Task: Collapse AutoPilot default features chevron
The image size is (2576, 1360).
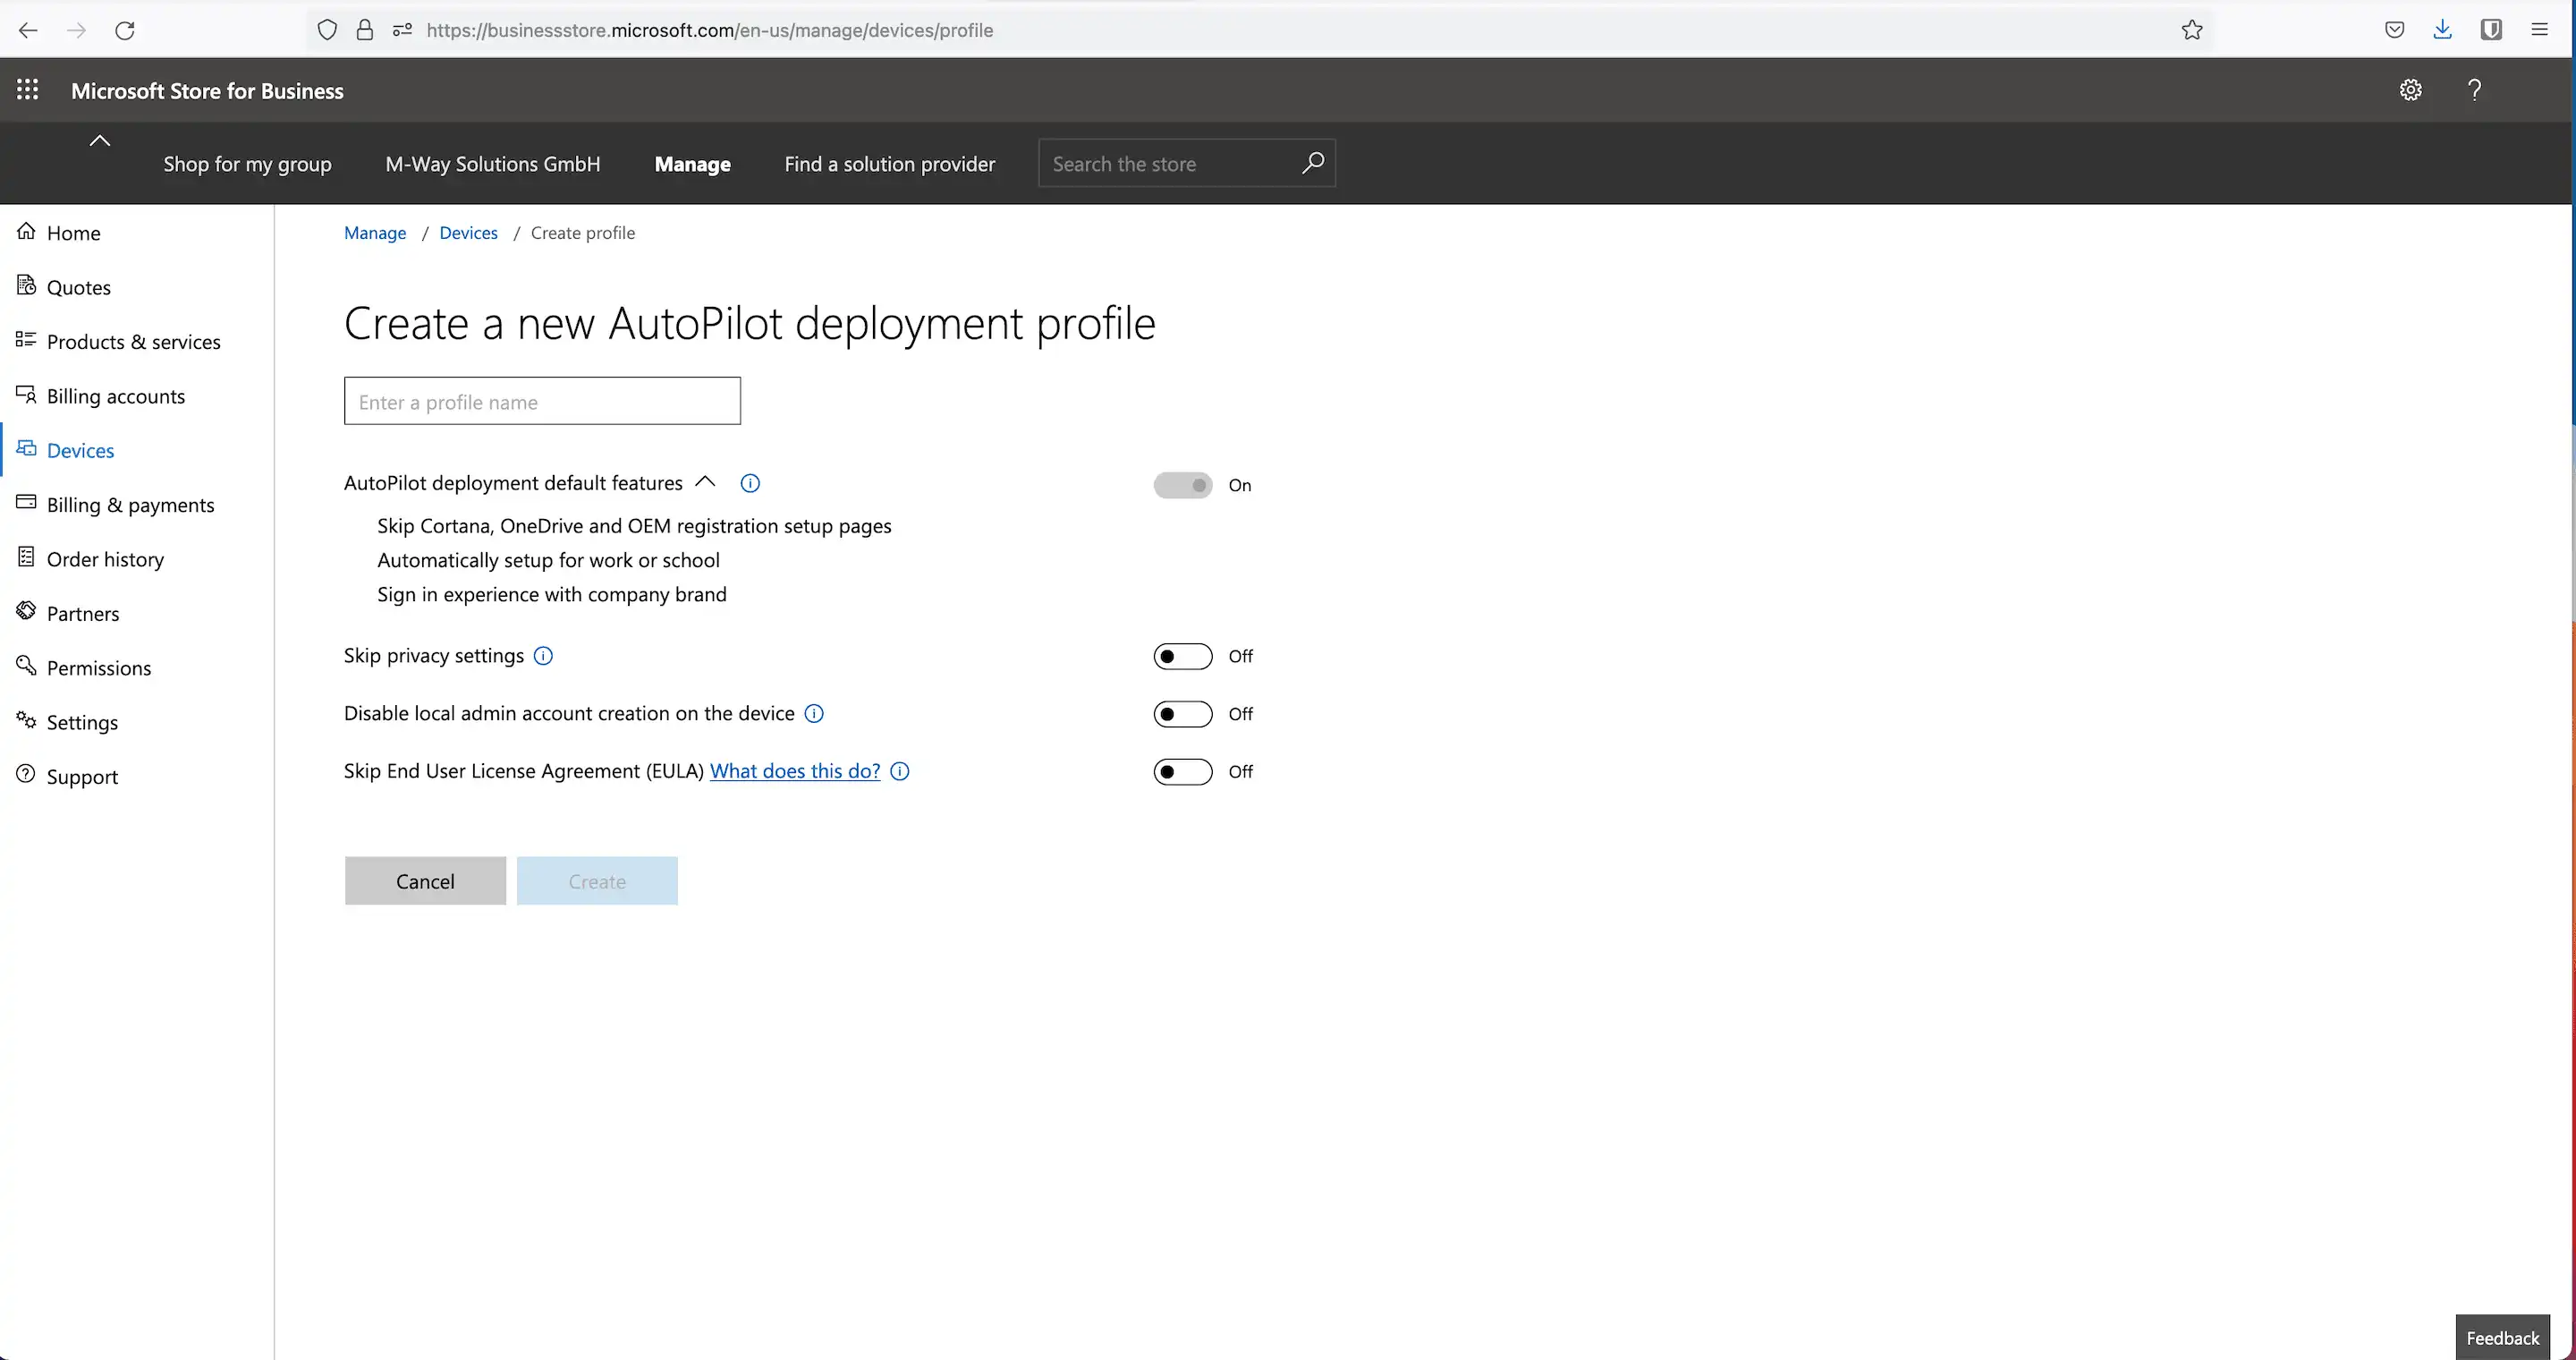Action: (705, 482)
